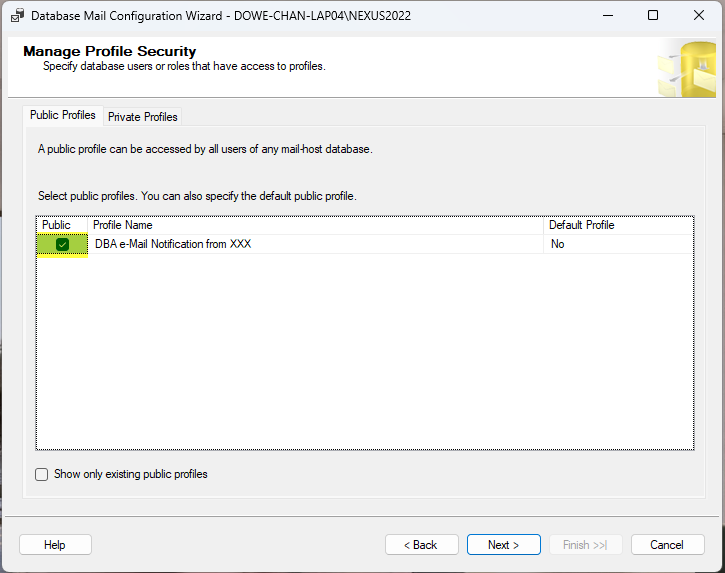The height and width of the screenshot is (573, 725).
Task: Click the disabled Finish button
Action: [x=585, y=545]
